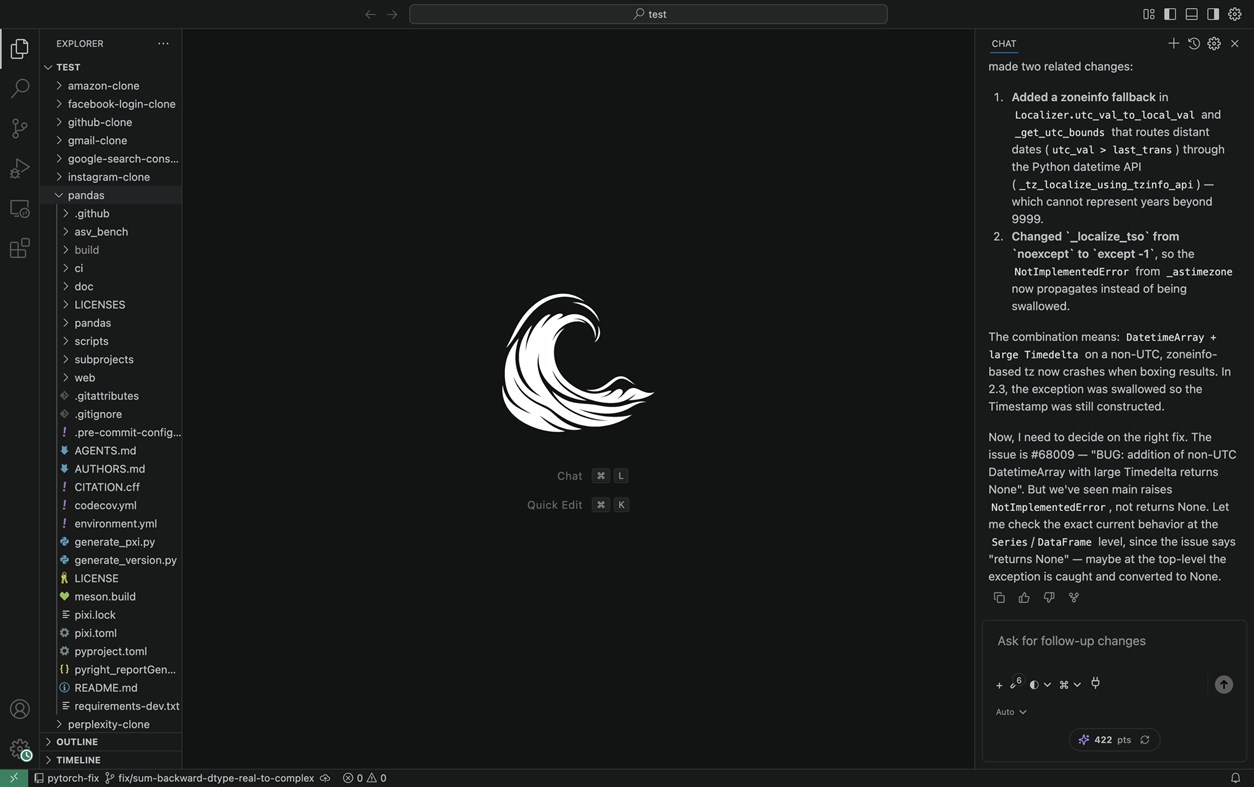Image resolution: width=1254 pixels, height=787 pixels.
Task: Click the Quick Edit shortcut hint
Action: [578, 505]
